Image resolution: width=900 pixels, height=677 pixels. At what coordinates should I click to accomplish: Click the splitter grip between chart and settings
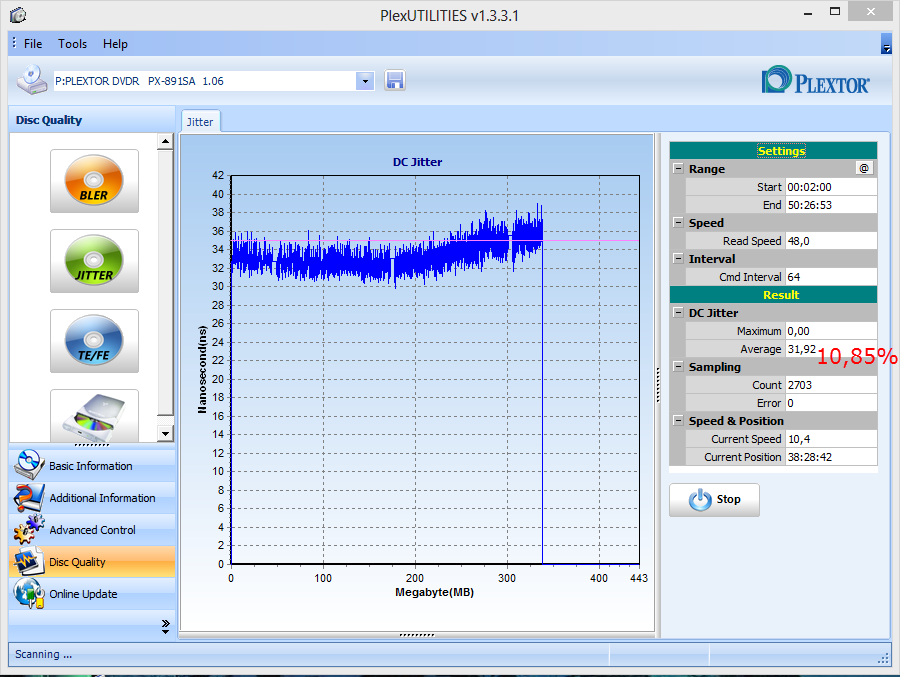pyautogui.click(x=658, y=385)
